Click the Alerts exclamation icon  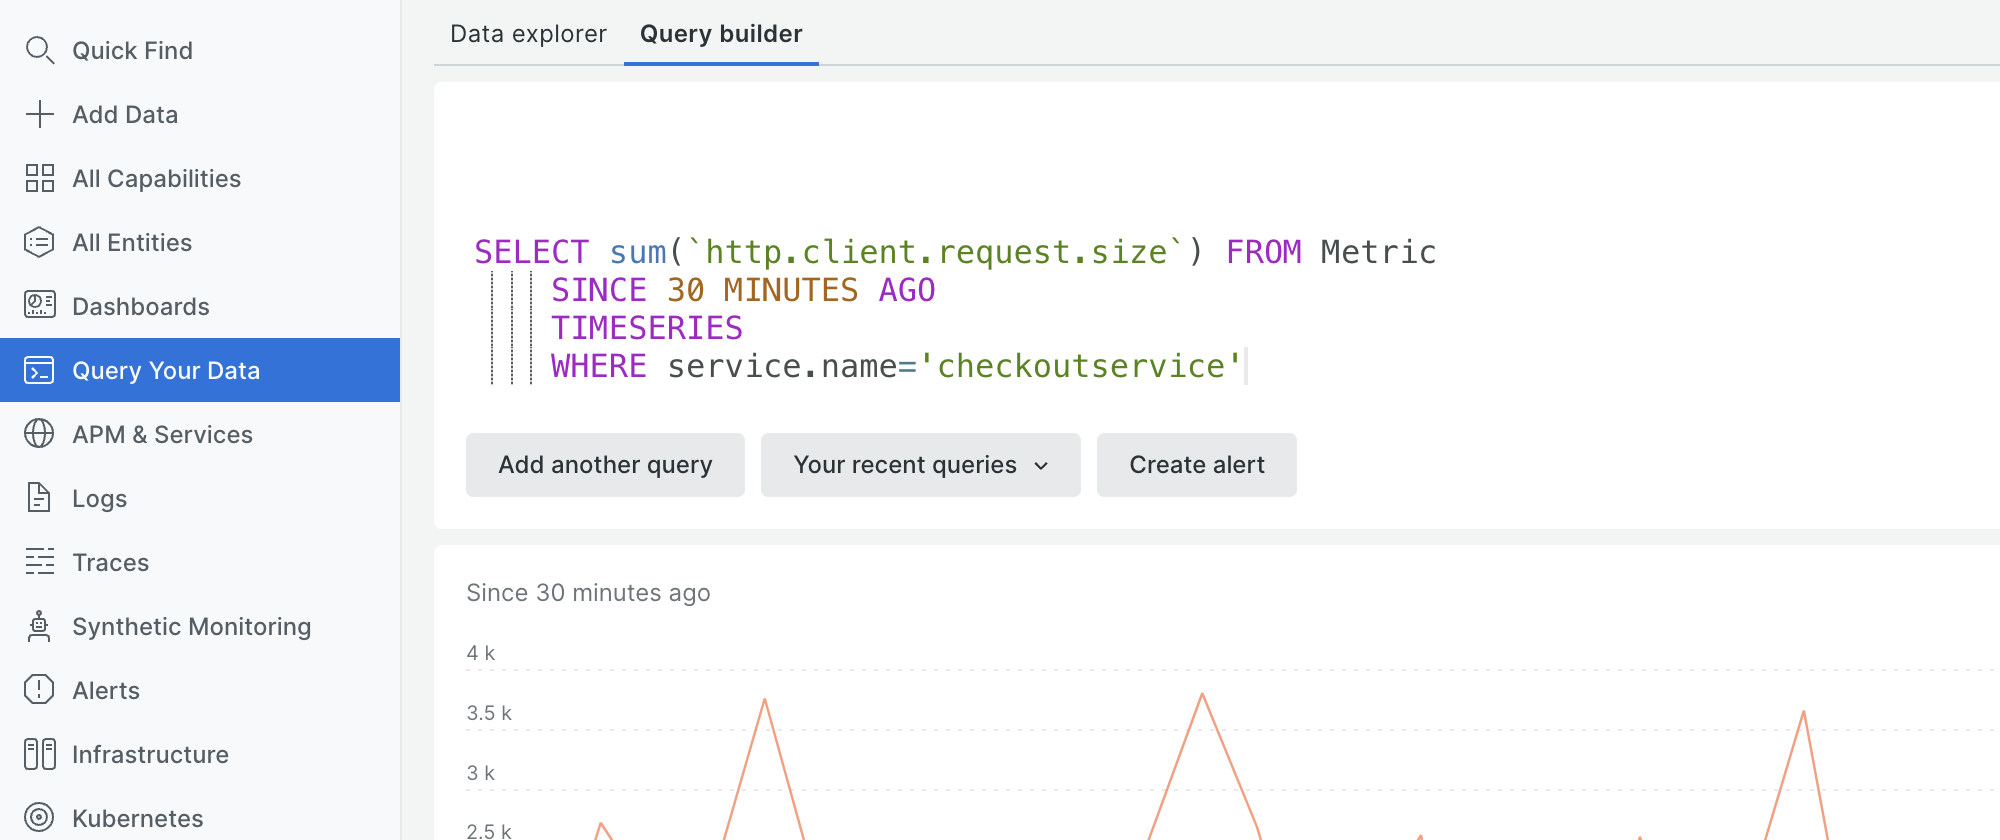tap(39, 690)
